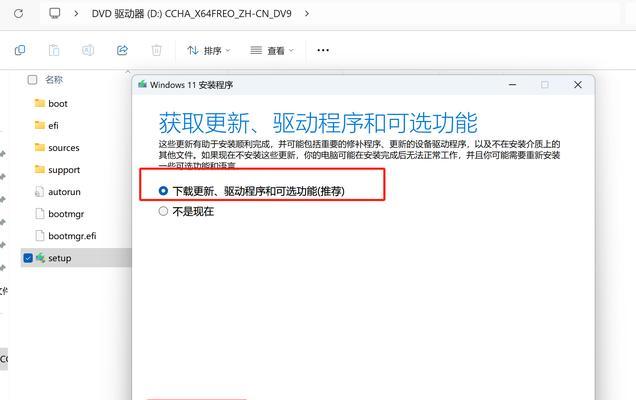The image size is (636, 400).
Task: Click the autorun file icon
Action: click(39, 191)
